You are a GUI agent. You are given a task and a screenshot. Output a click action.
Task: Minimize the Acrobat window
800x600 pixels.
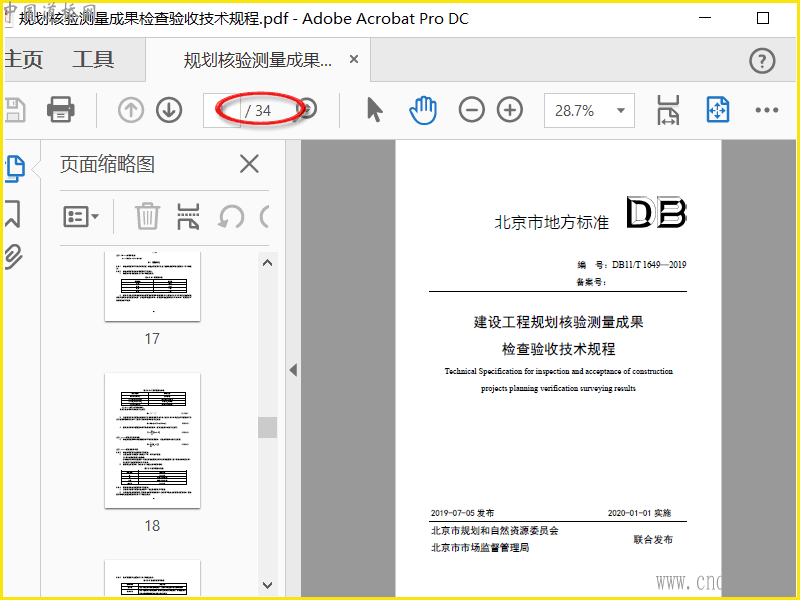[x=705, y=18]
